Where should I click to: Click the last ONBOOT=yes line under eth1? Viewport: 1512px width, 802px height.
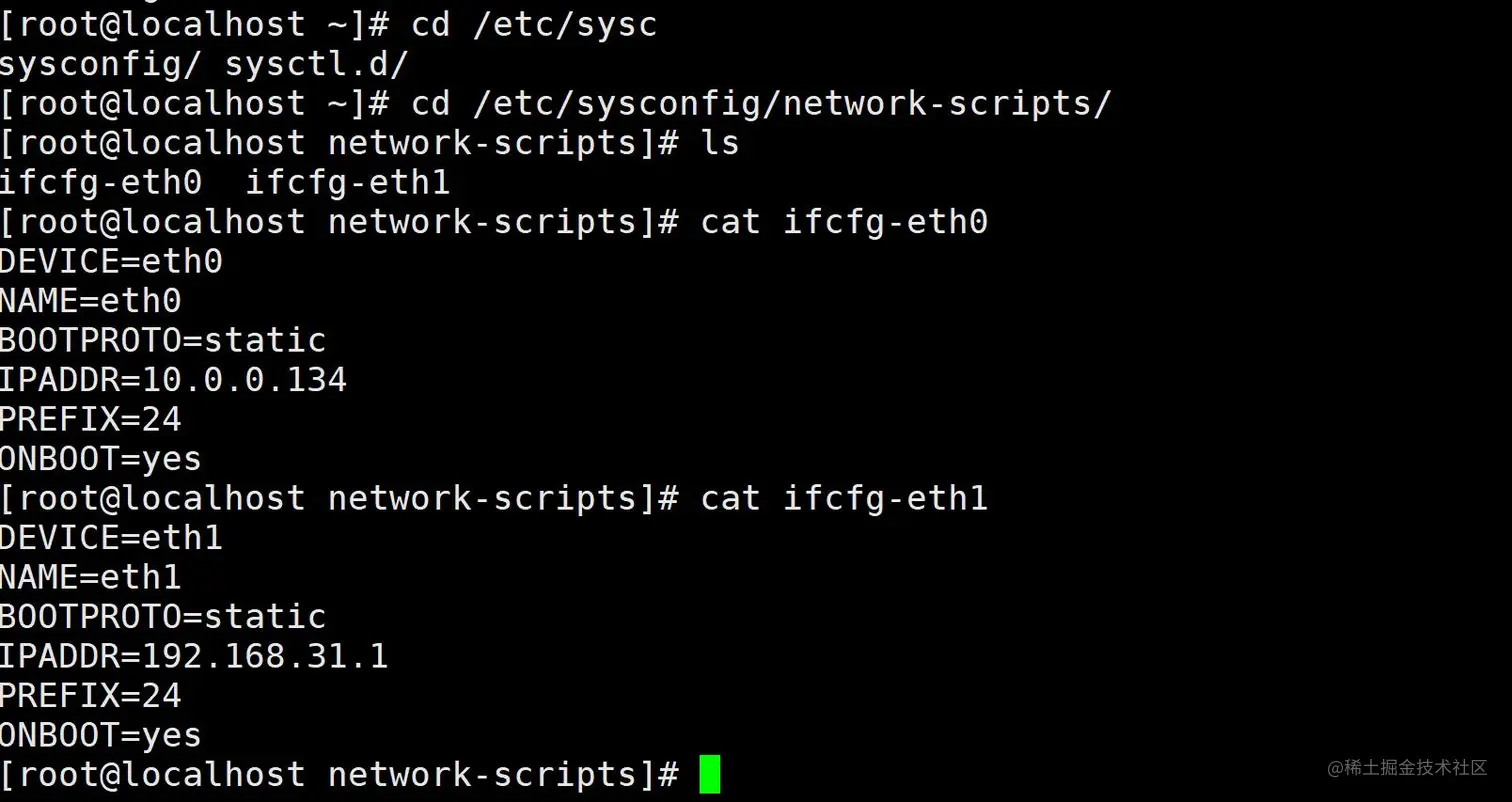(x=101, y=735)
